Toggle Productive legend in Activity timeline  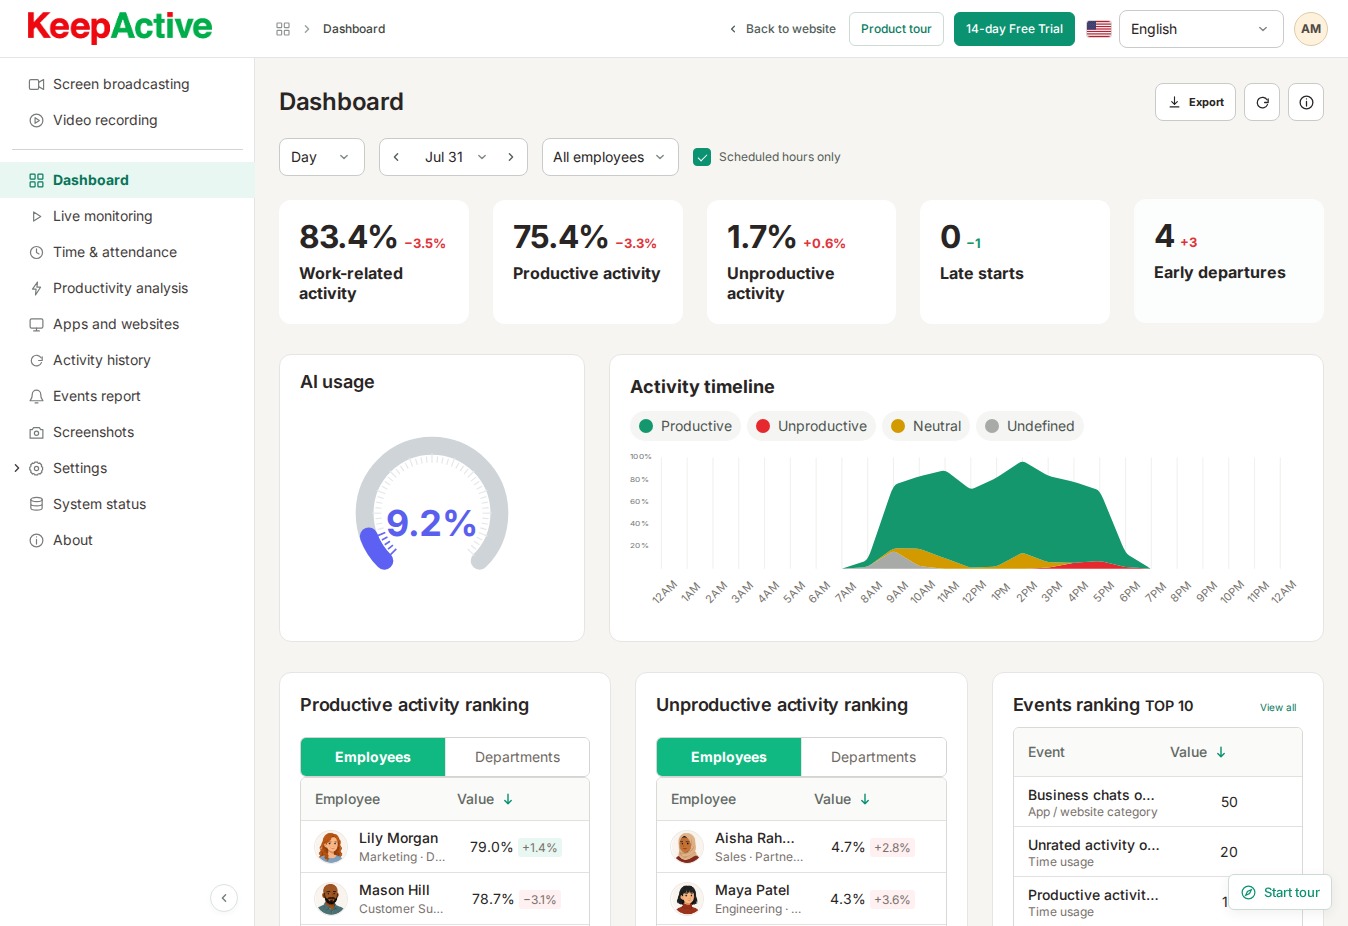[685, 426]
